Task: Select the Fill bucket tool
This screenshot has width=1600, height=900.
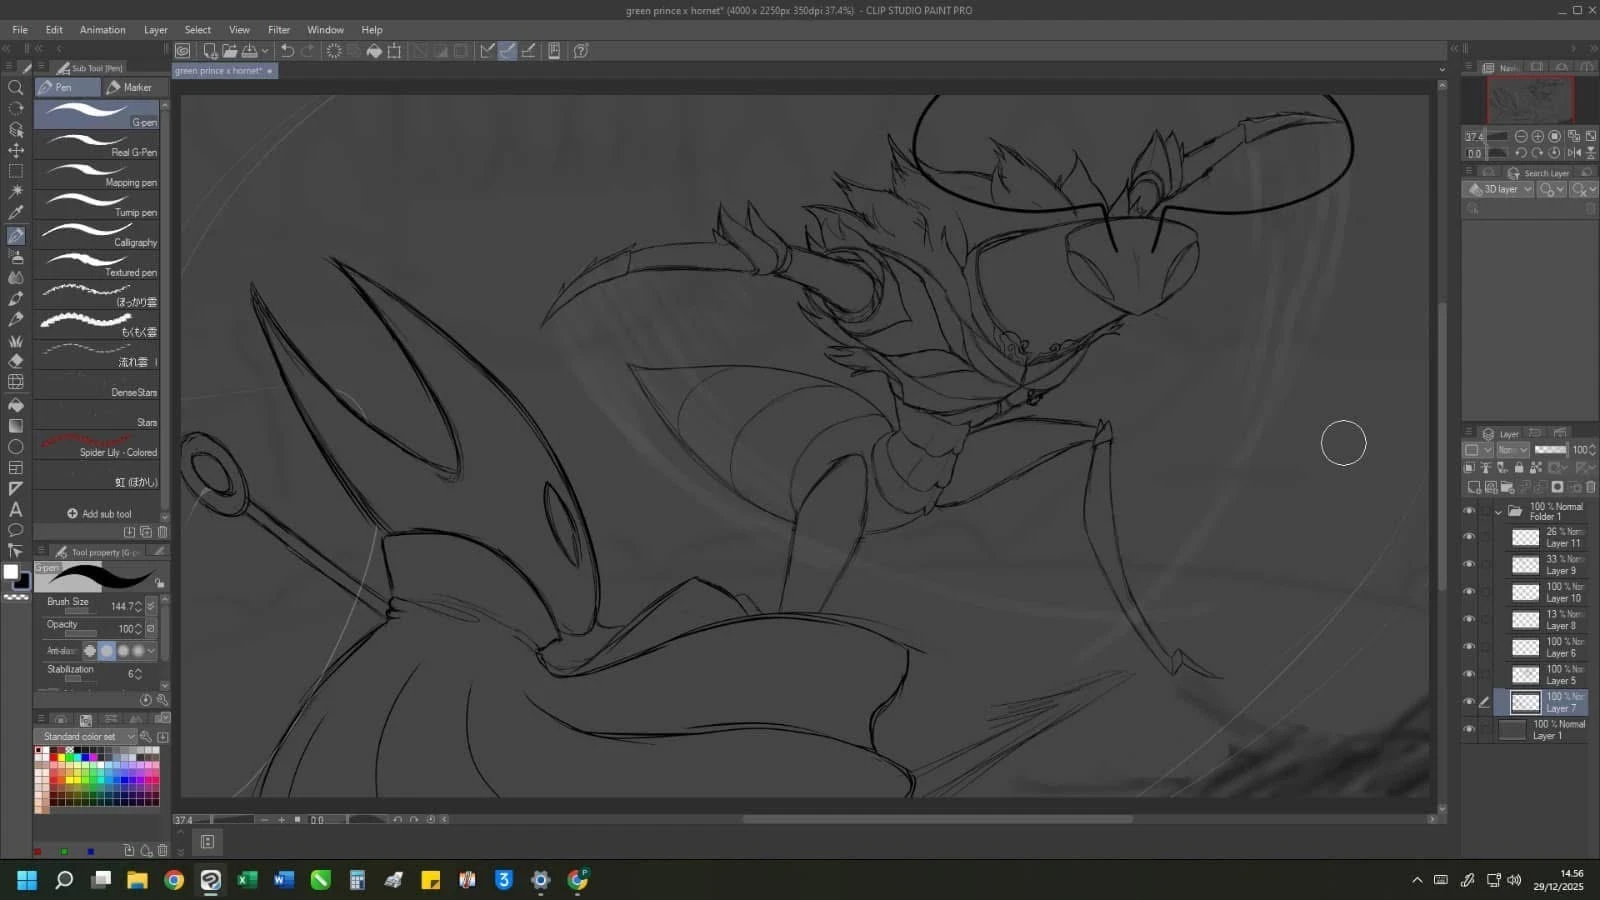Action: [x=16, y=405]
